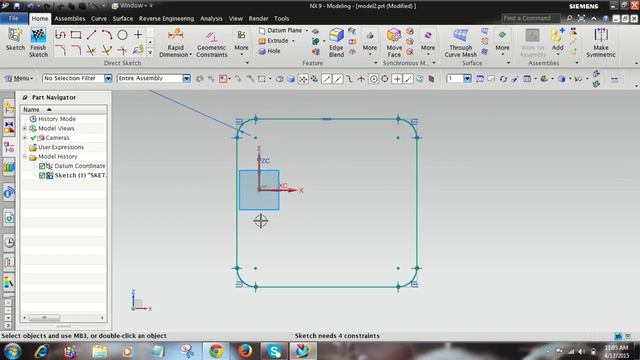The width and height of the screenshot is (640, 360).
Task: Switch to Curve ribbon tab
Action: (99, 18)
